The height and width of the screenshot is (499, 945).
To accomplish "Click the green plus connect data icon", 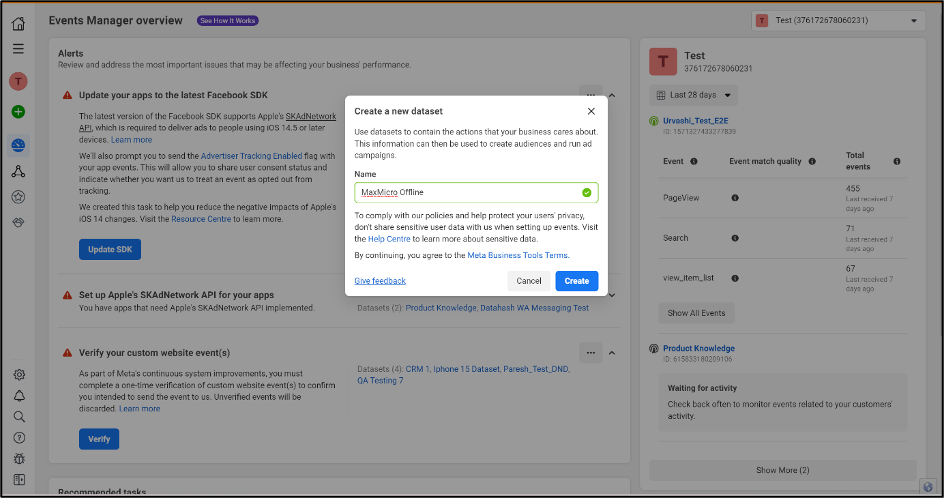I will [18, 111].
